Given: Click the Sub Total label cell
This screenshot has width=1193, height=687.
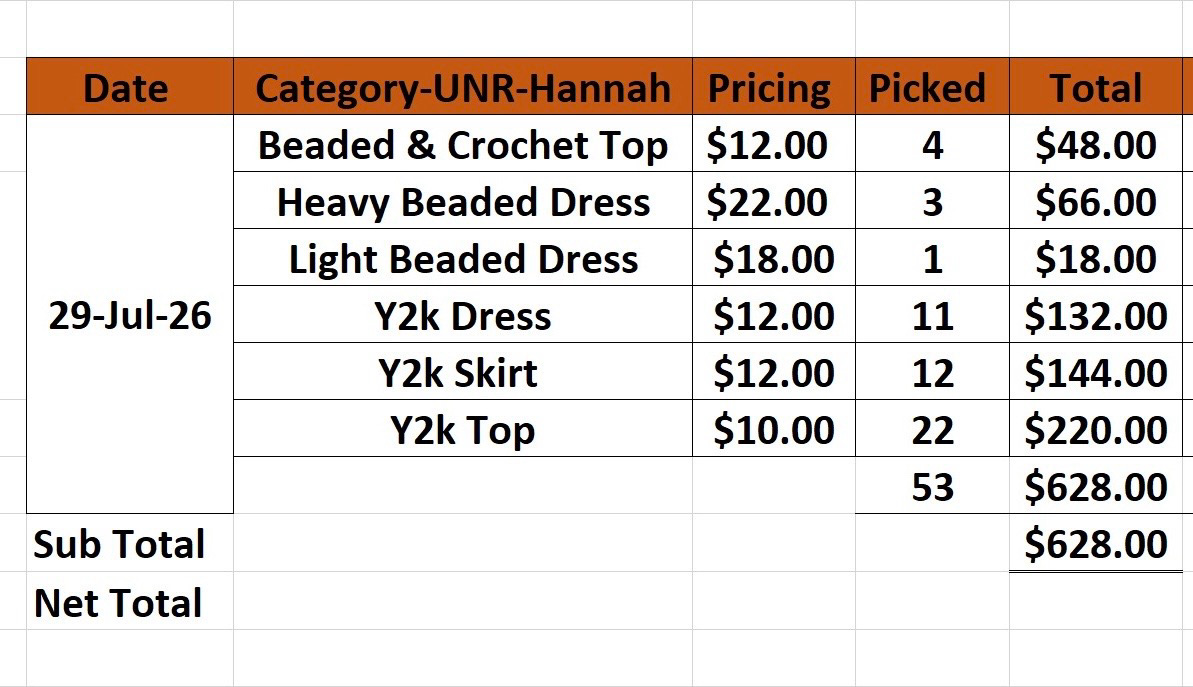Looking at the screenshot, I should (x=130, y=543).
